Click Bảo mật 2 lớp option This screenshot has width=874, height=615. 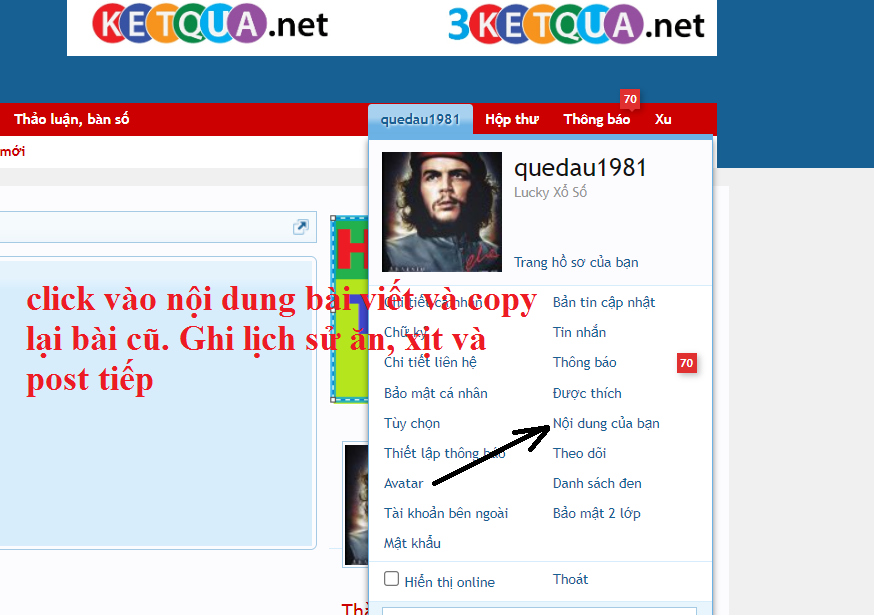[596, 513]
